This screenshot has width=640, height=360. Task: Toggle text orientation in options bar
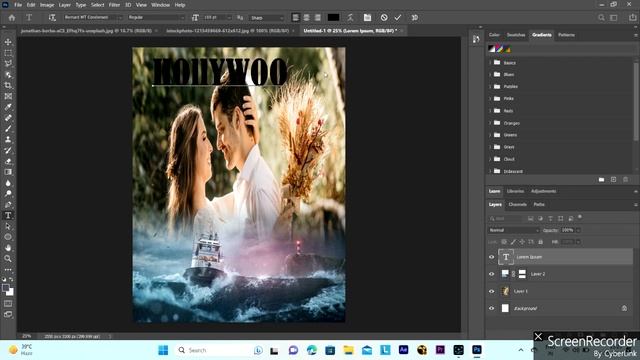52,18
